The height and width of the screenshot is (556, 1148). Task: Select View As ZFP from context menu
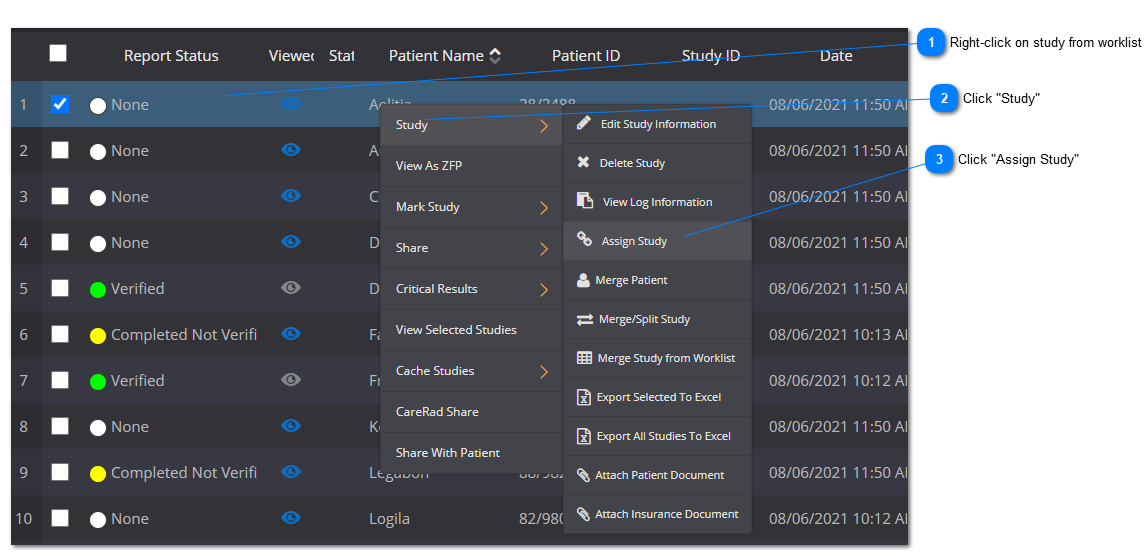click(429, 166)
